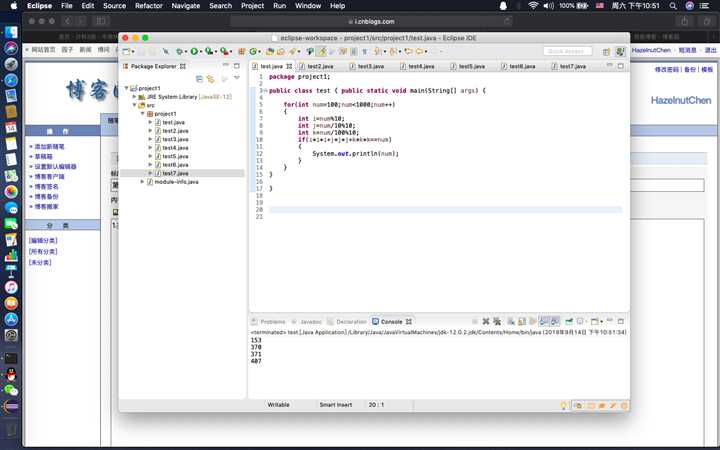Open the App Store from the Dock
Image resolution: width=720 pixels, height=450 pixels.
click(x=11, y=319)
